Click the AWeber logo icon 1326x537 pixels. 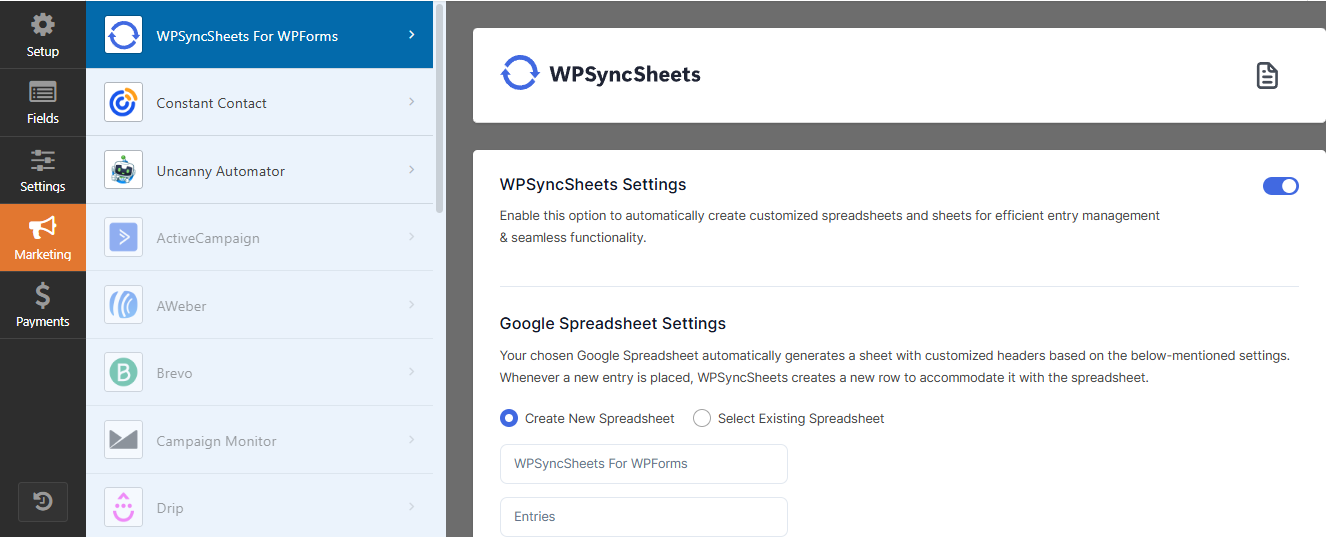[x=124, y=305]
